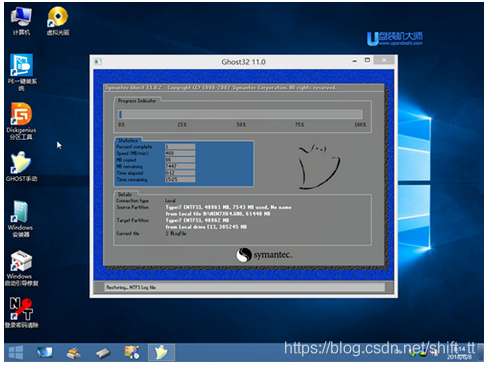Click the Source Partition details line
The width and height of the screenshot is (486, 367).
[x=228, y=207]
